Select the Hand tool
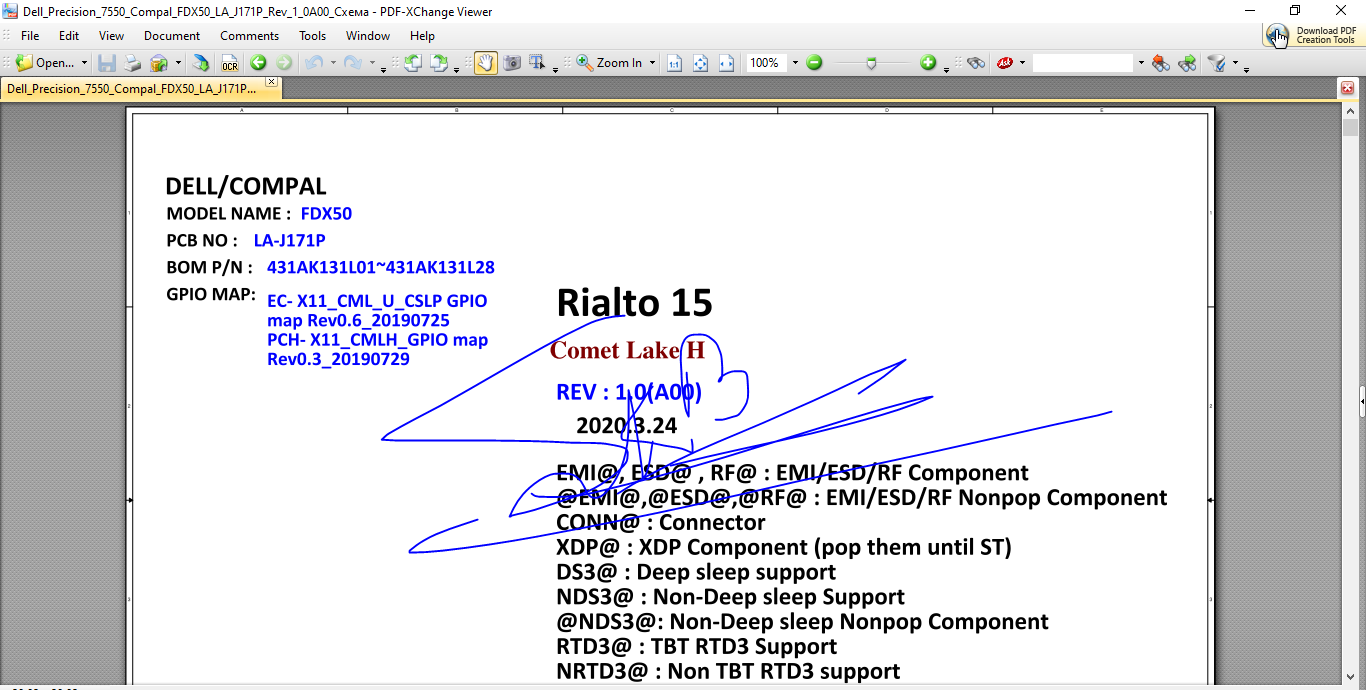This screenshot has width=1366, height=690. (x=485, y=63)
